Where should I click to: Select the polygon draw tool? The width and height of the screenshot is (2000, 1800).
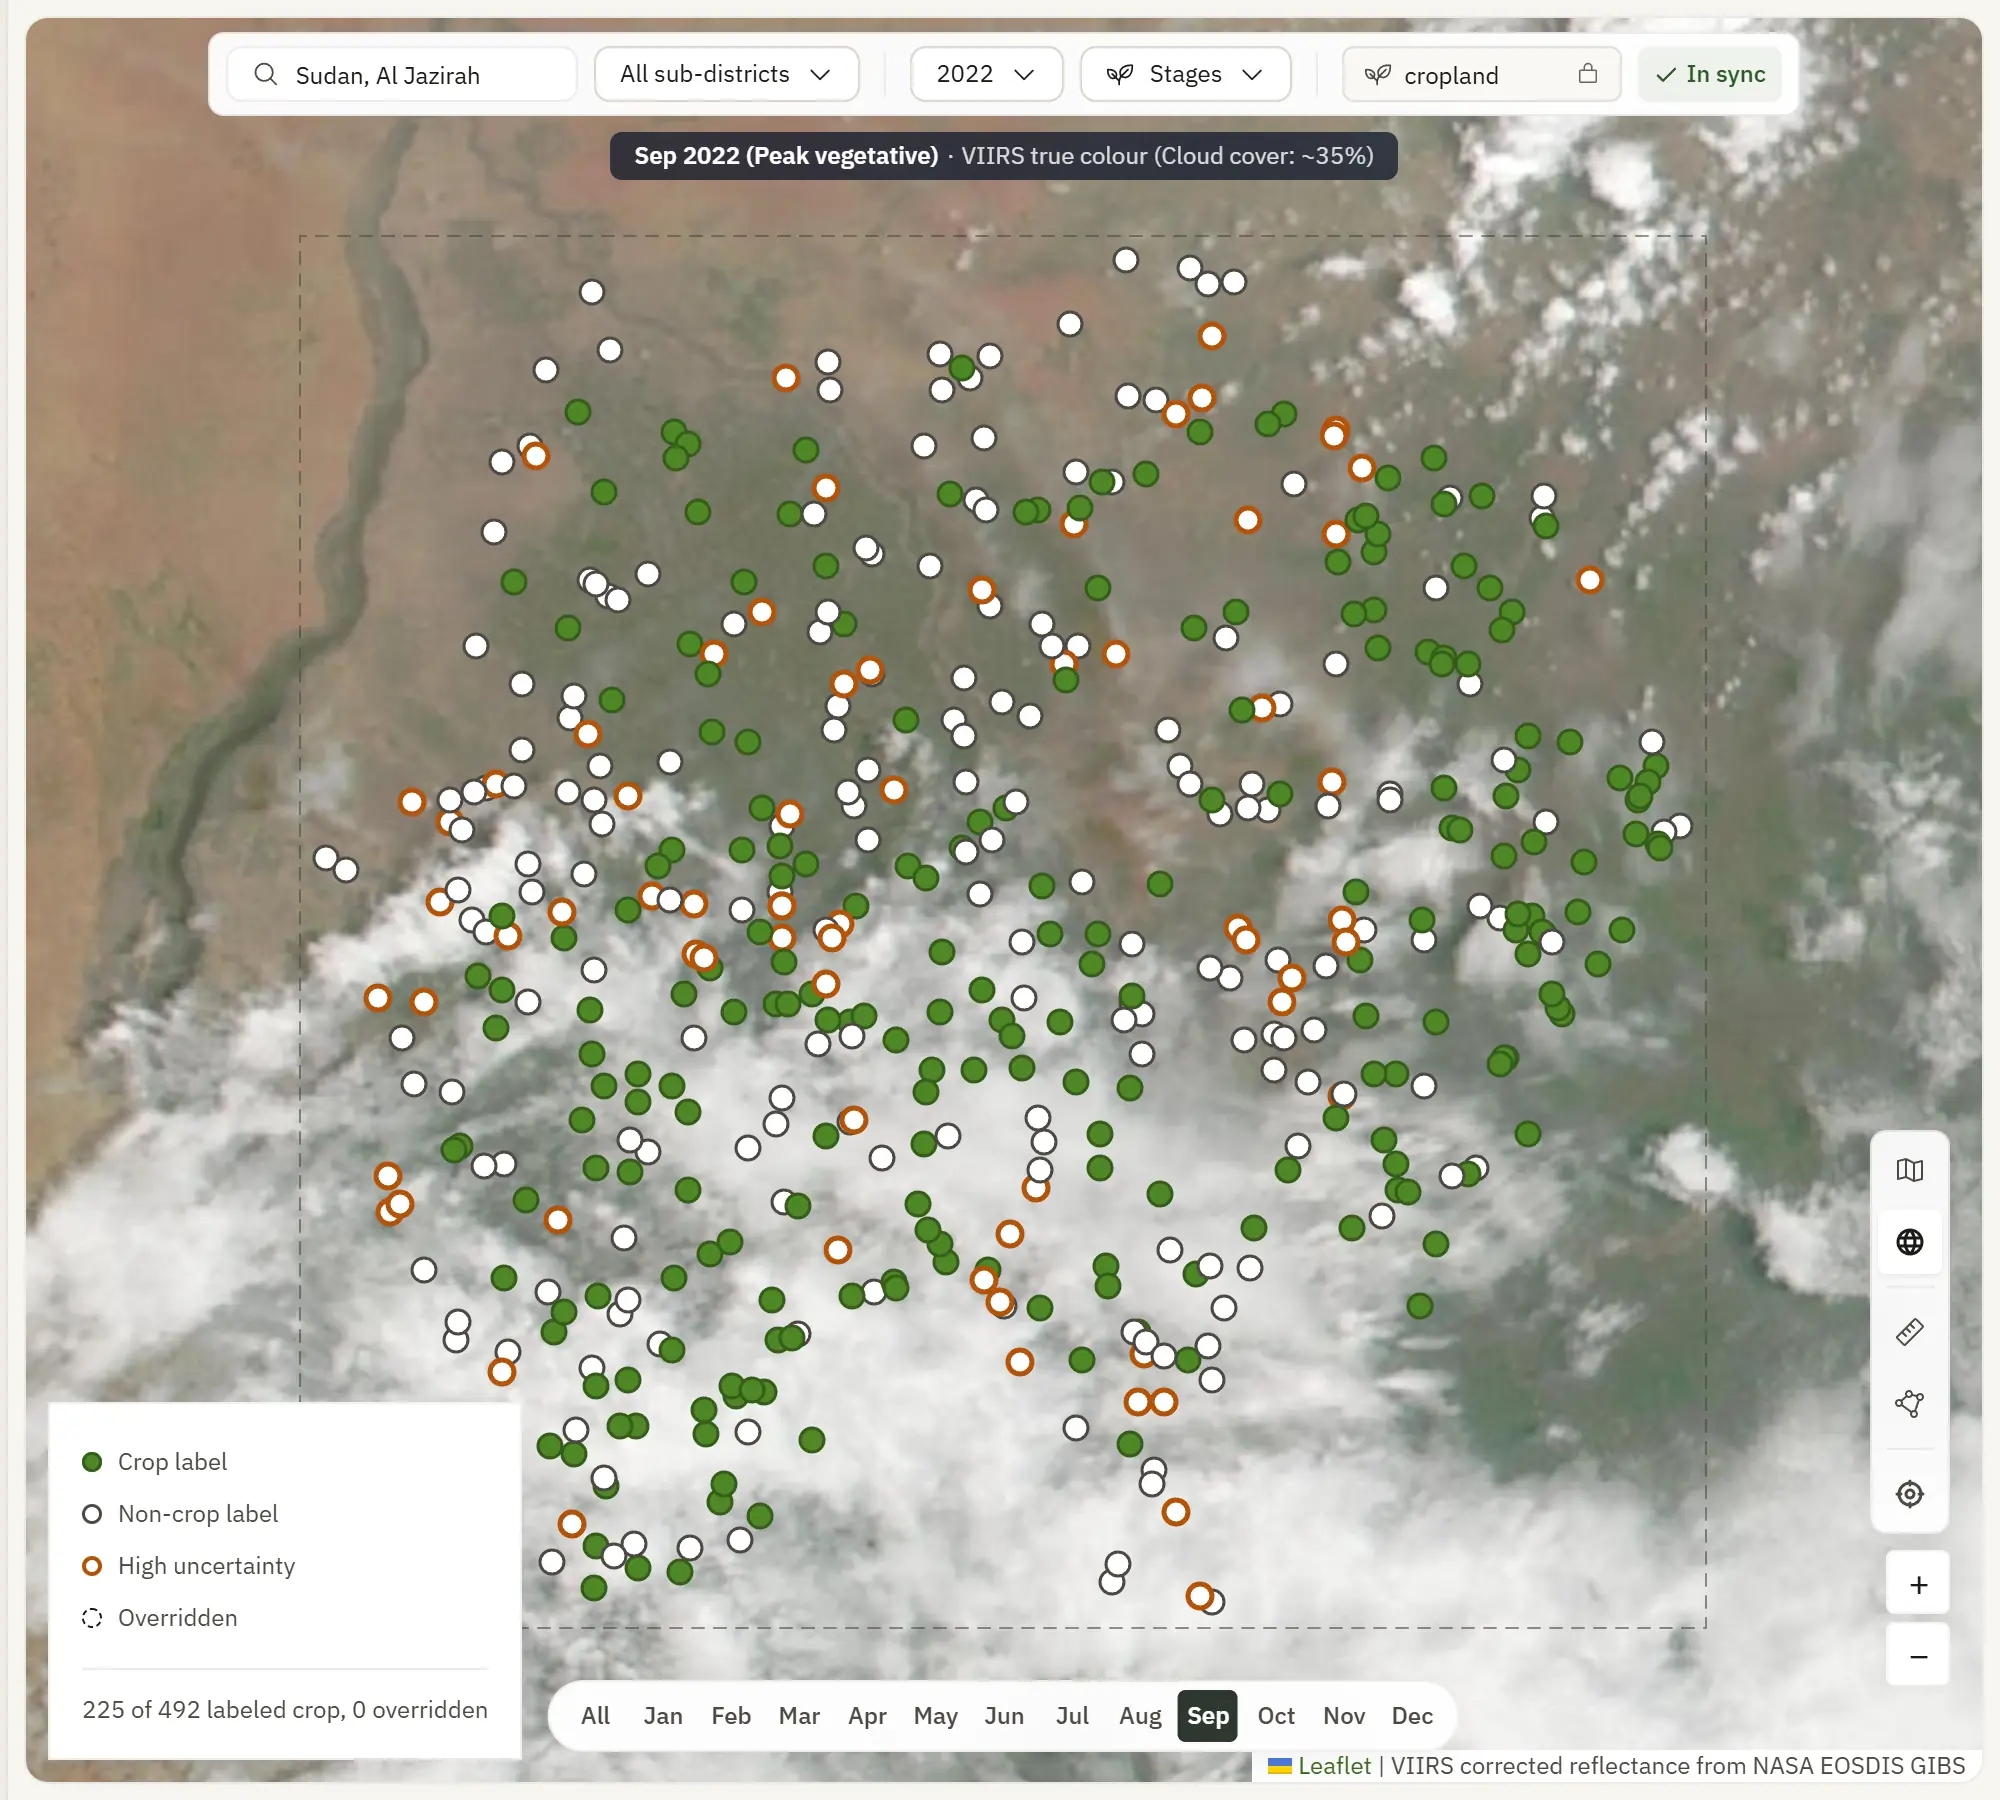click(x=1909, y=1404)
